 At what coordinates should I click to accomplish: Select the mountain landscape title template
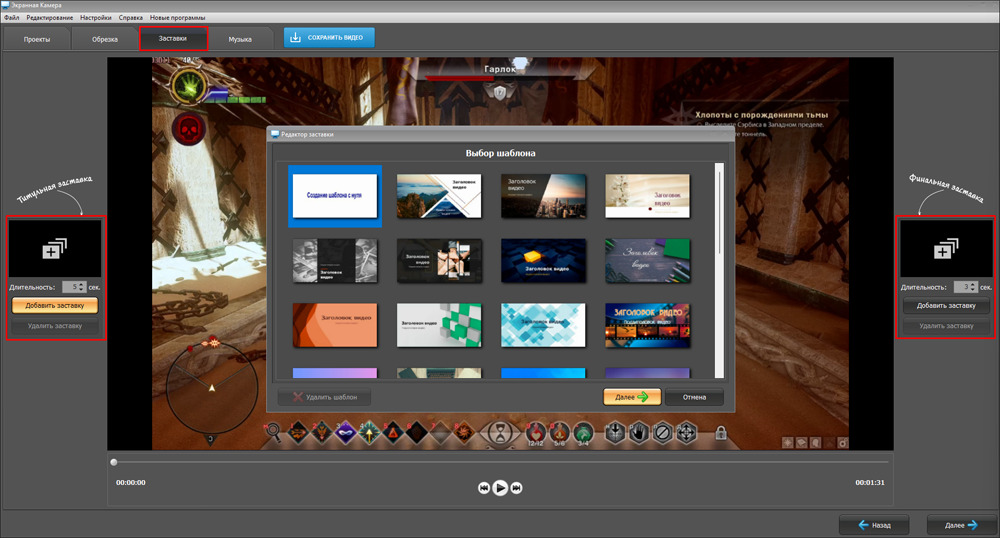pyautogui.click(x=439, y=196)
